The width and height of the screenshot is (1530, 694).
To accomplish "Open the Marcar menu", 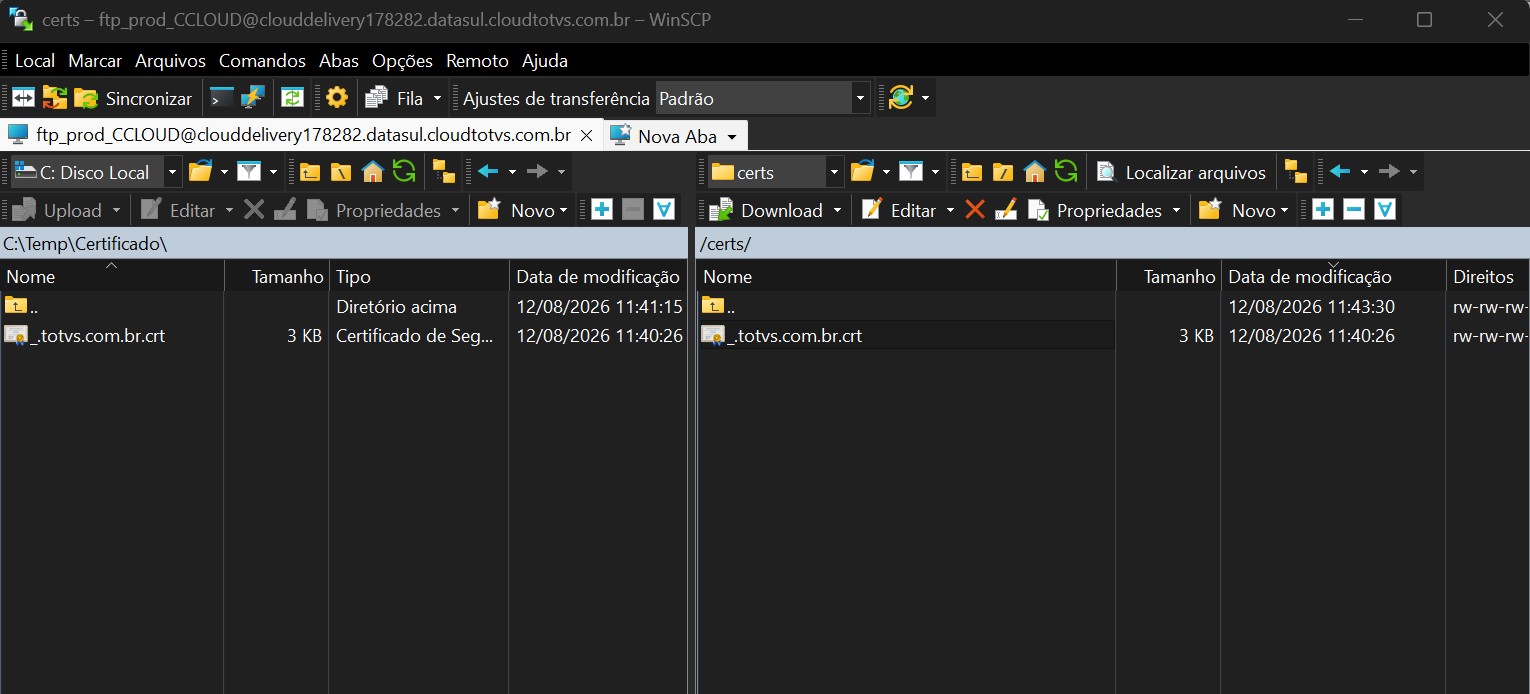I will click(95, 61).
